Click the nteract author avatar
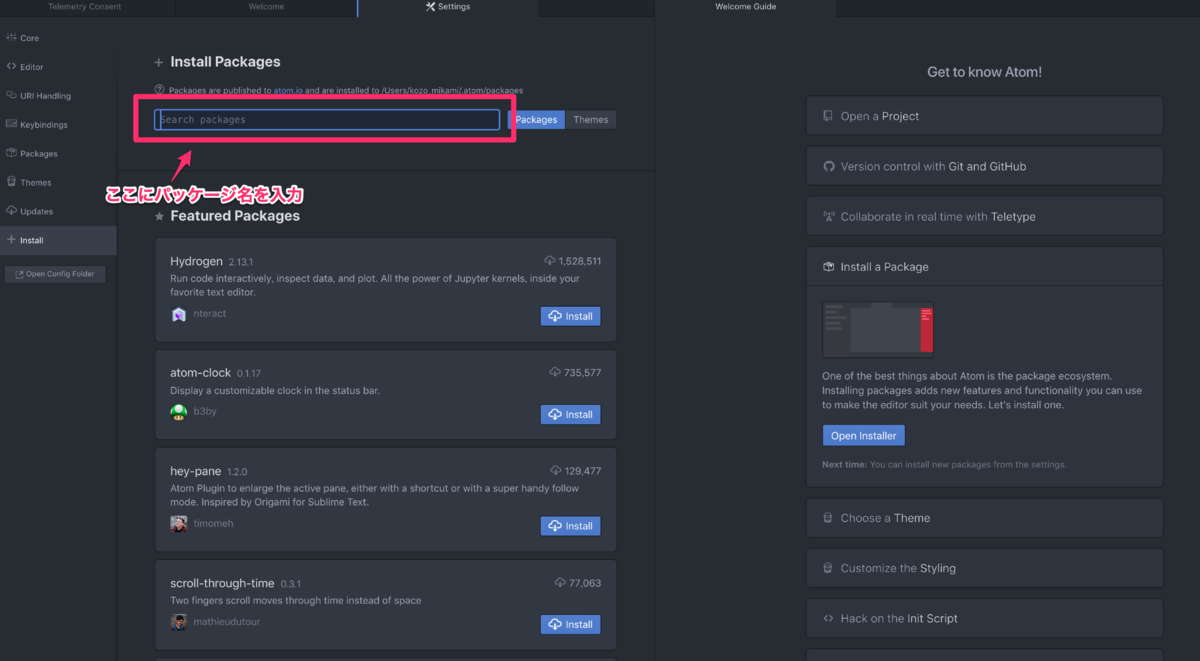Image resolution: width=1200 pixels, height=661 pixels. pos(179,314)
